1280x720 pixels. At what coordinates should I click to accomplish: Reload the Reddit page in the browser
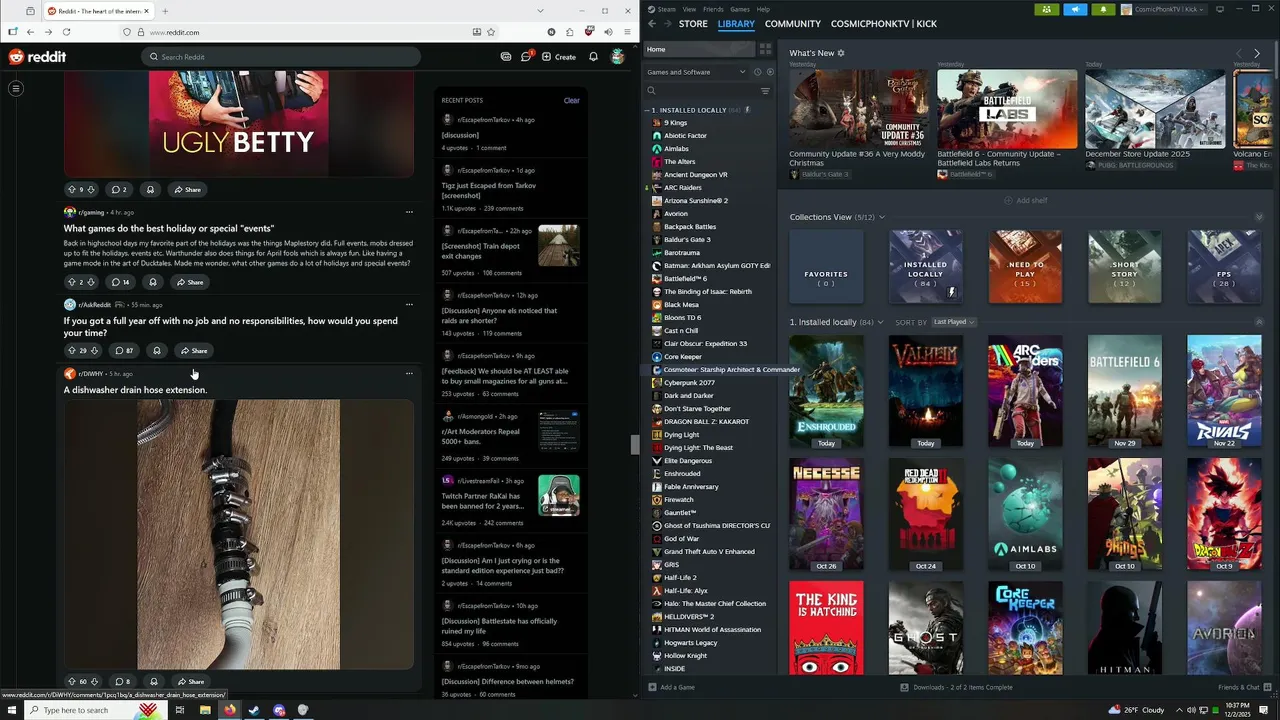tap(65, 32)
